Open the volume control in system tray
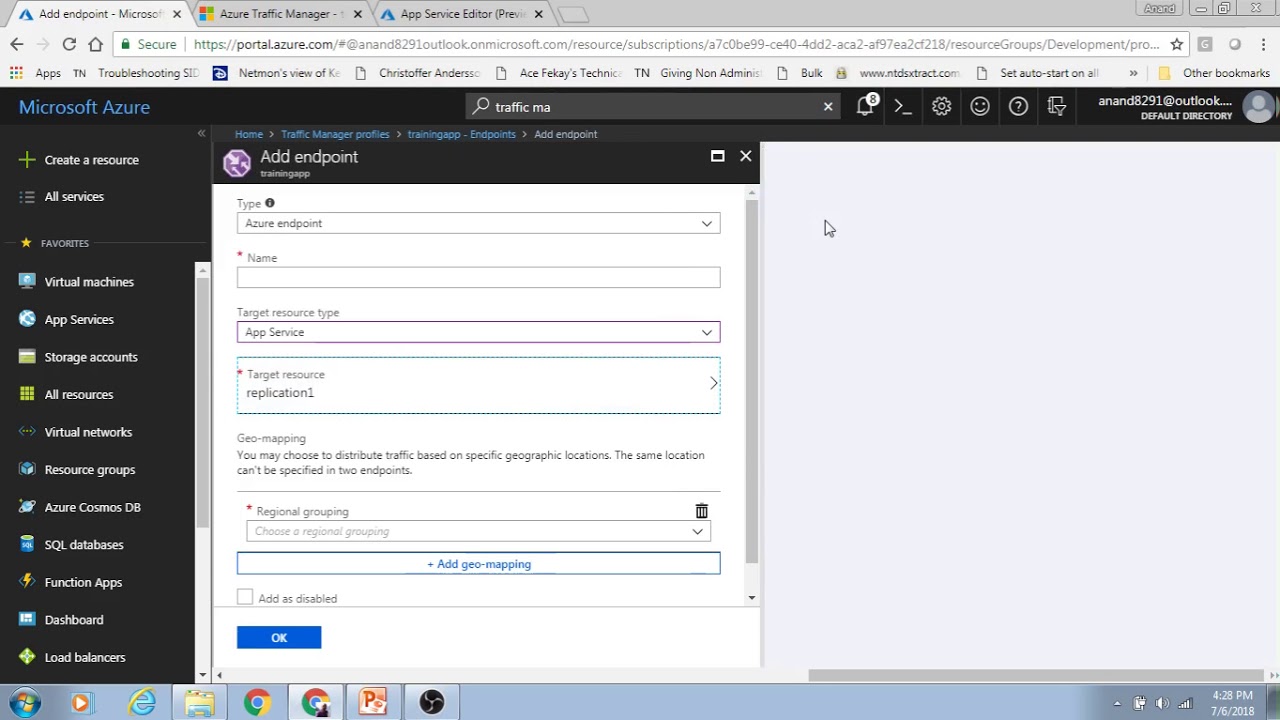The width and height of the screenshot is (1280, 720). pyautogui.click(x=1162, y=703)
